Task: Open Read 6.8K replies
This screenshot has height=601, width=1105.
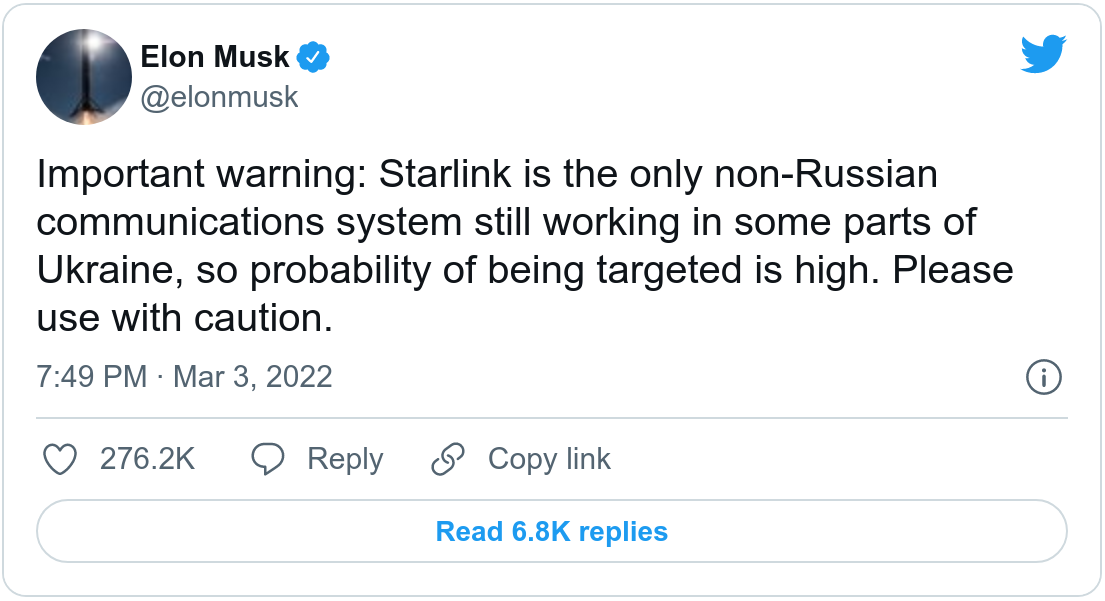Action: coord(552,531)
